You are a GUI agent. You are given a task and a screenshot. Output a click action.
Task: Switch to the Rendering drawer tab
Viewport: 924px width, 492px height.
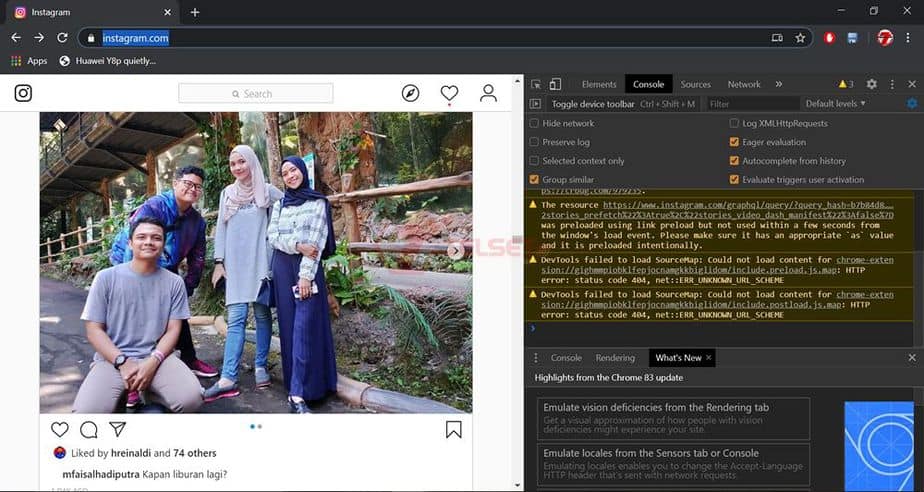(615, 358)
